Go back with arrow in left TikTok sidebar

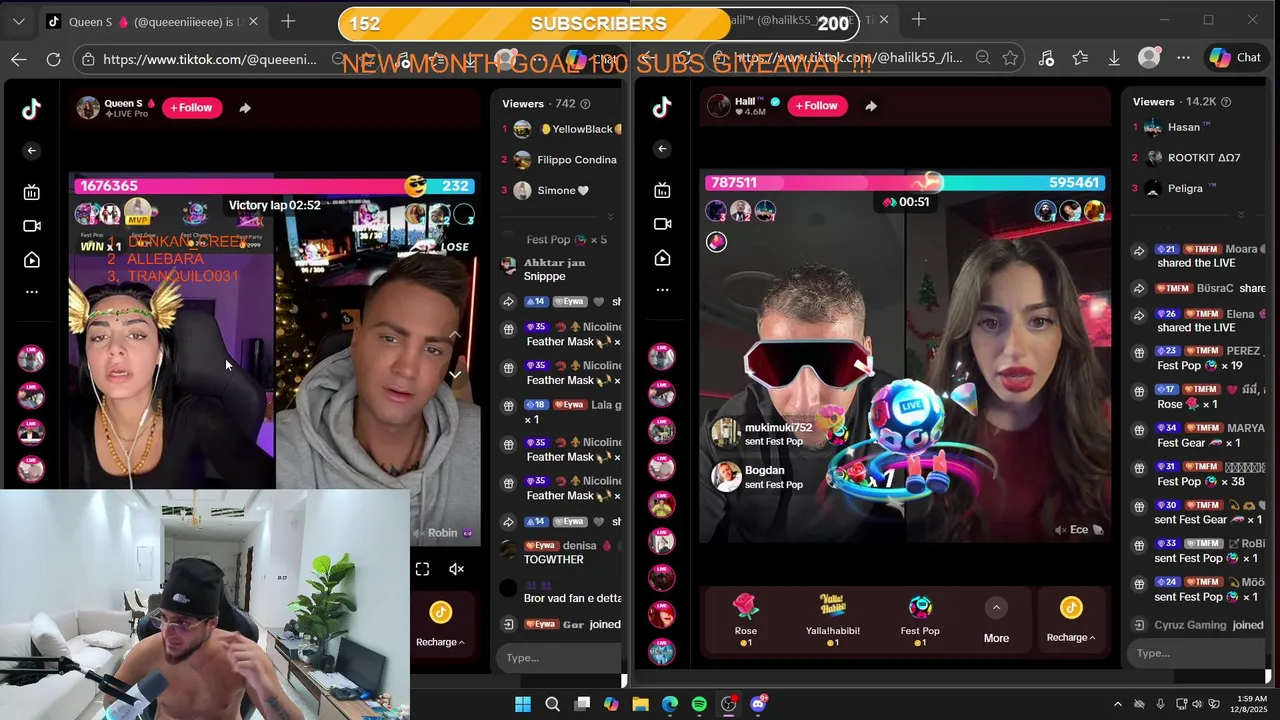[x=32, y=151]
